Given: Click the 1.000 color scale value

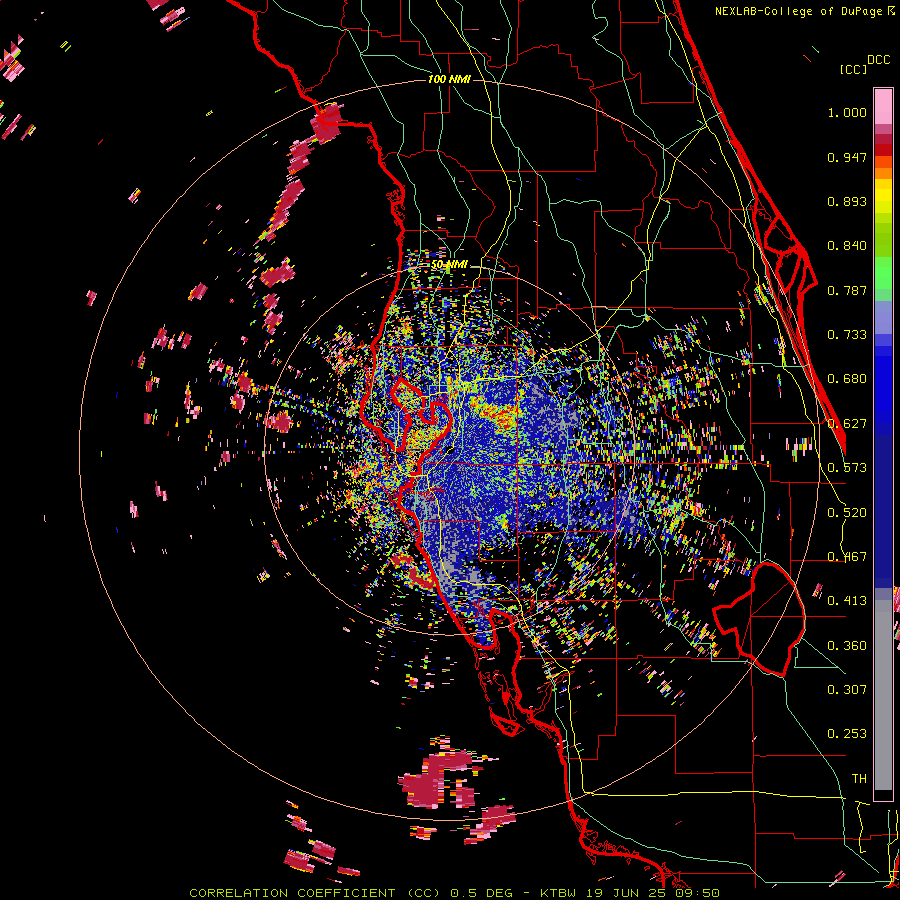Looking at the screenshot, I should (x=847, y=112).
